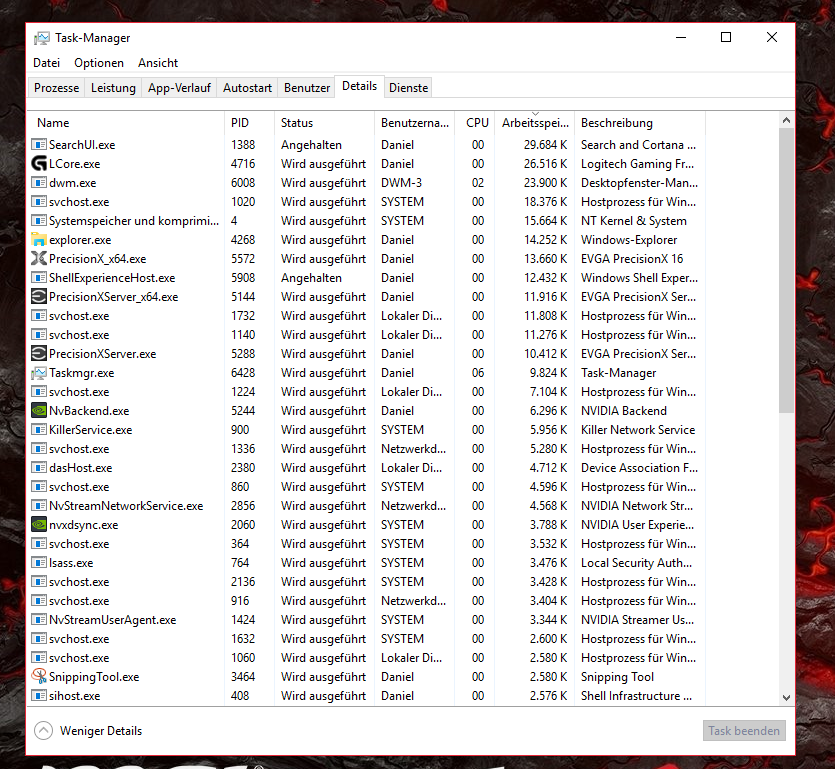Sort by Arbeitsspei... column header

535,122
